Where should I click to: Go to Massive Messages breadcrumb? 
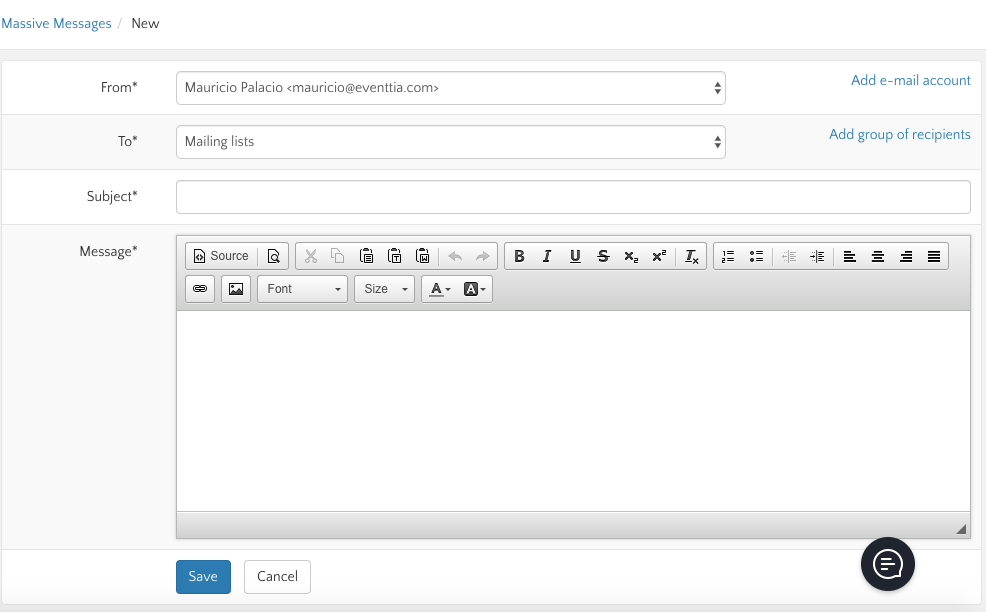56,23
